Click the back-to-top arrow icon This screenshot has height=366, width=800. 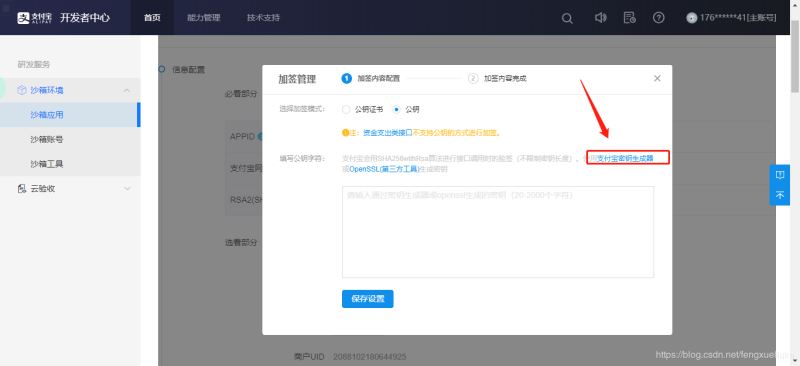tap(780, 195)
